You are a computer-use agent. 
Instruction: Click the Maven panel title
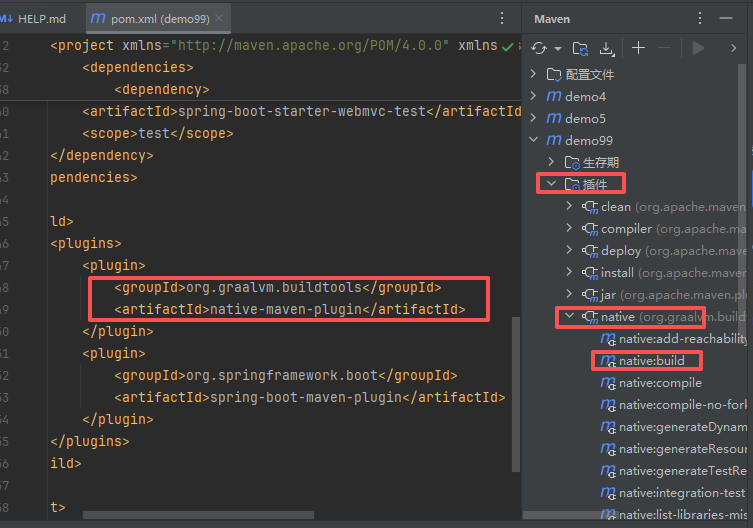tap(552, 19)
